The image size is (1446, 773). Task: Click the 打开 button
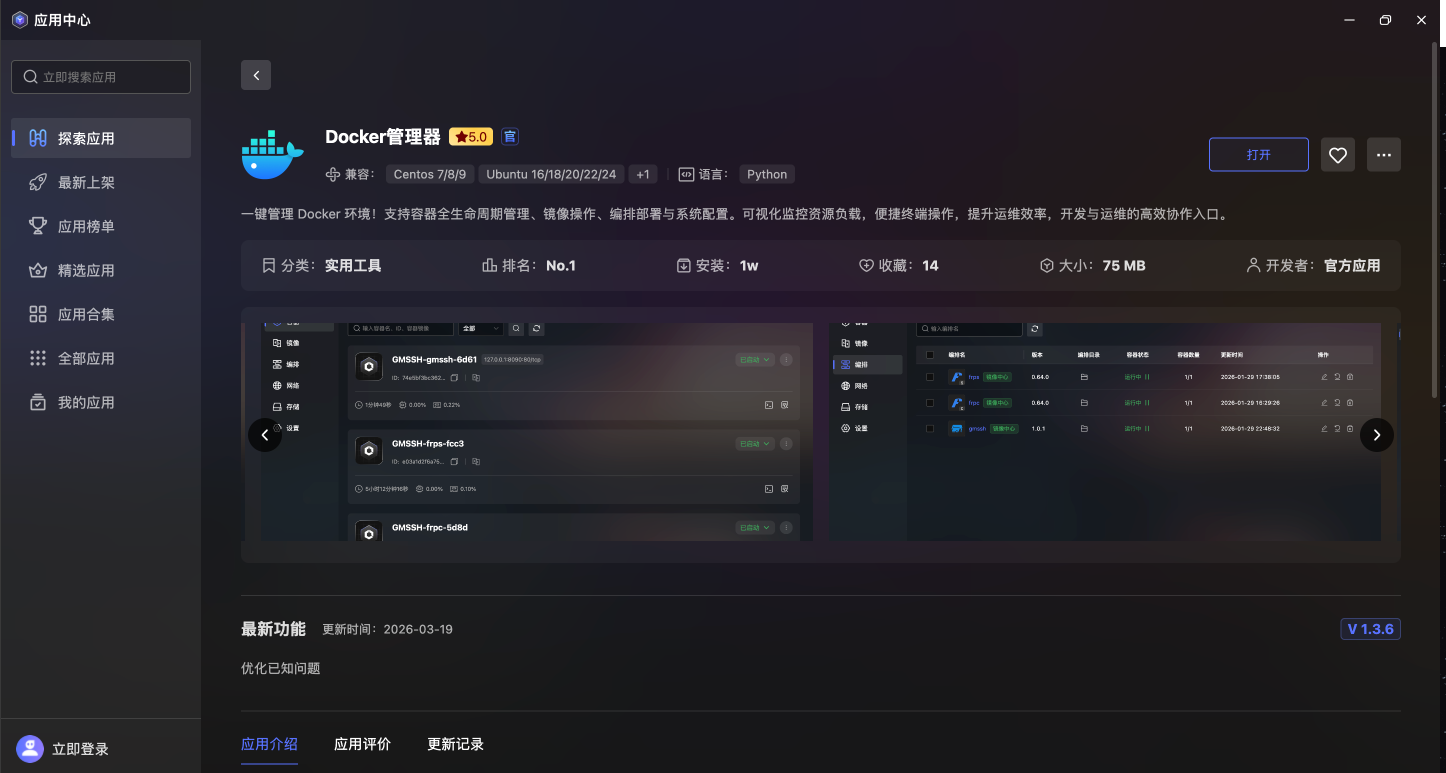[x=1259, y=155]
